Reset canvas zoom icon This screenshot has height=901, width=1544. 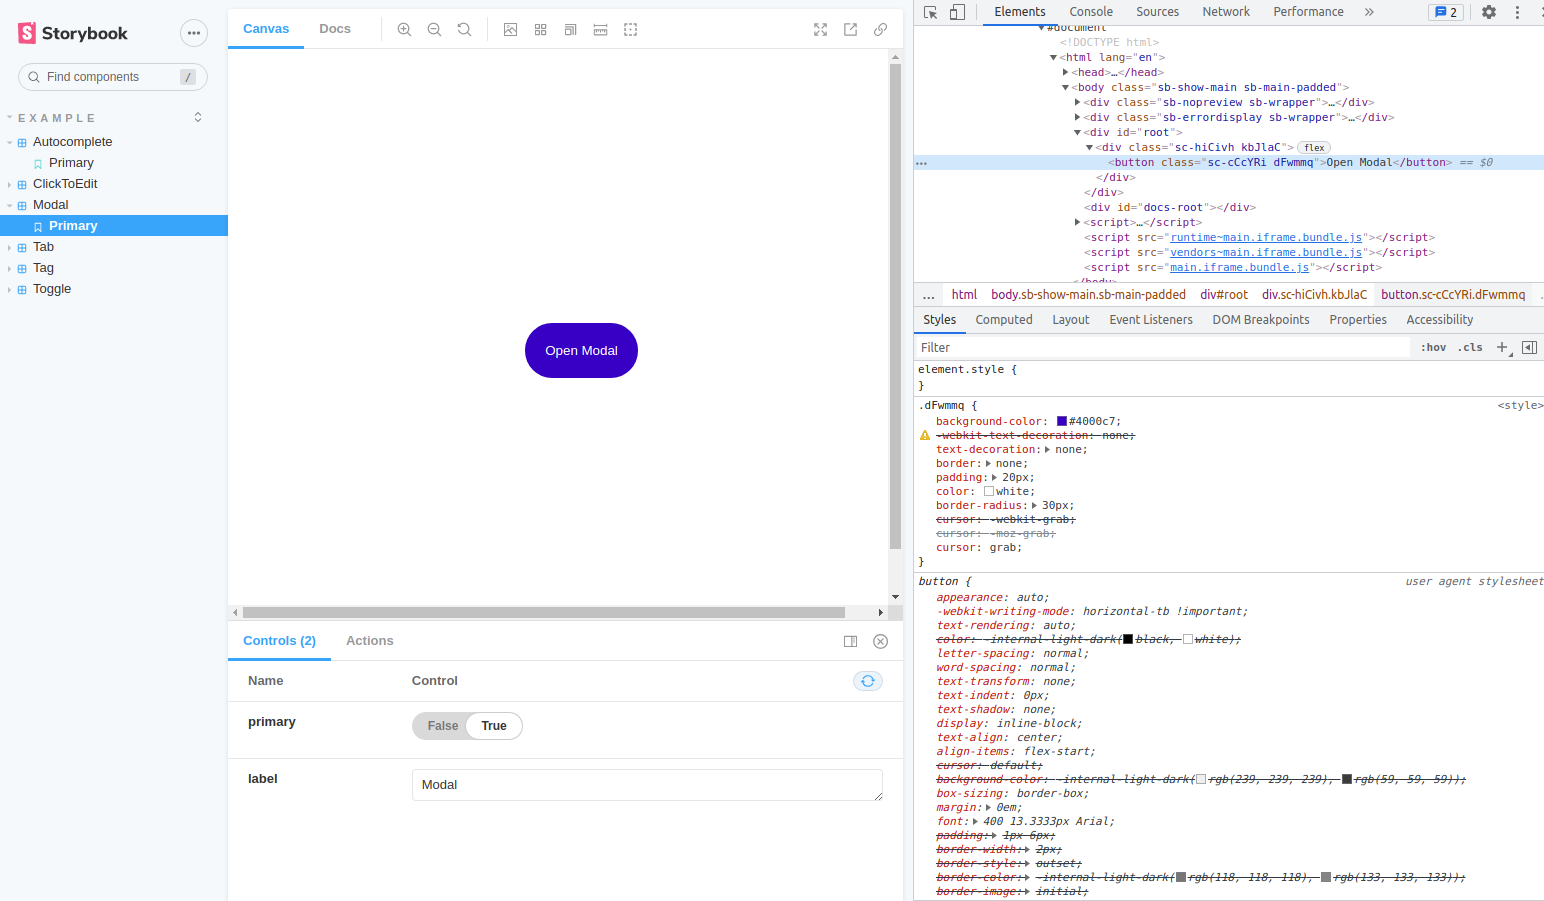464,30
